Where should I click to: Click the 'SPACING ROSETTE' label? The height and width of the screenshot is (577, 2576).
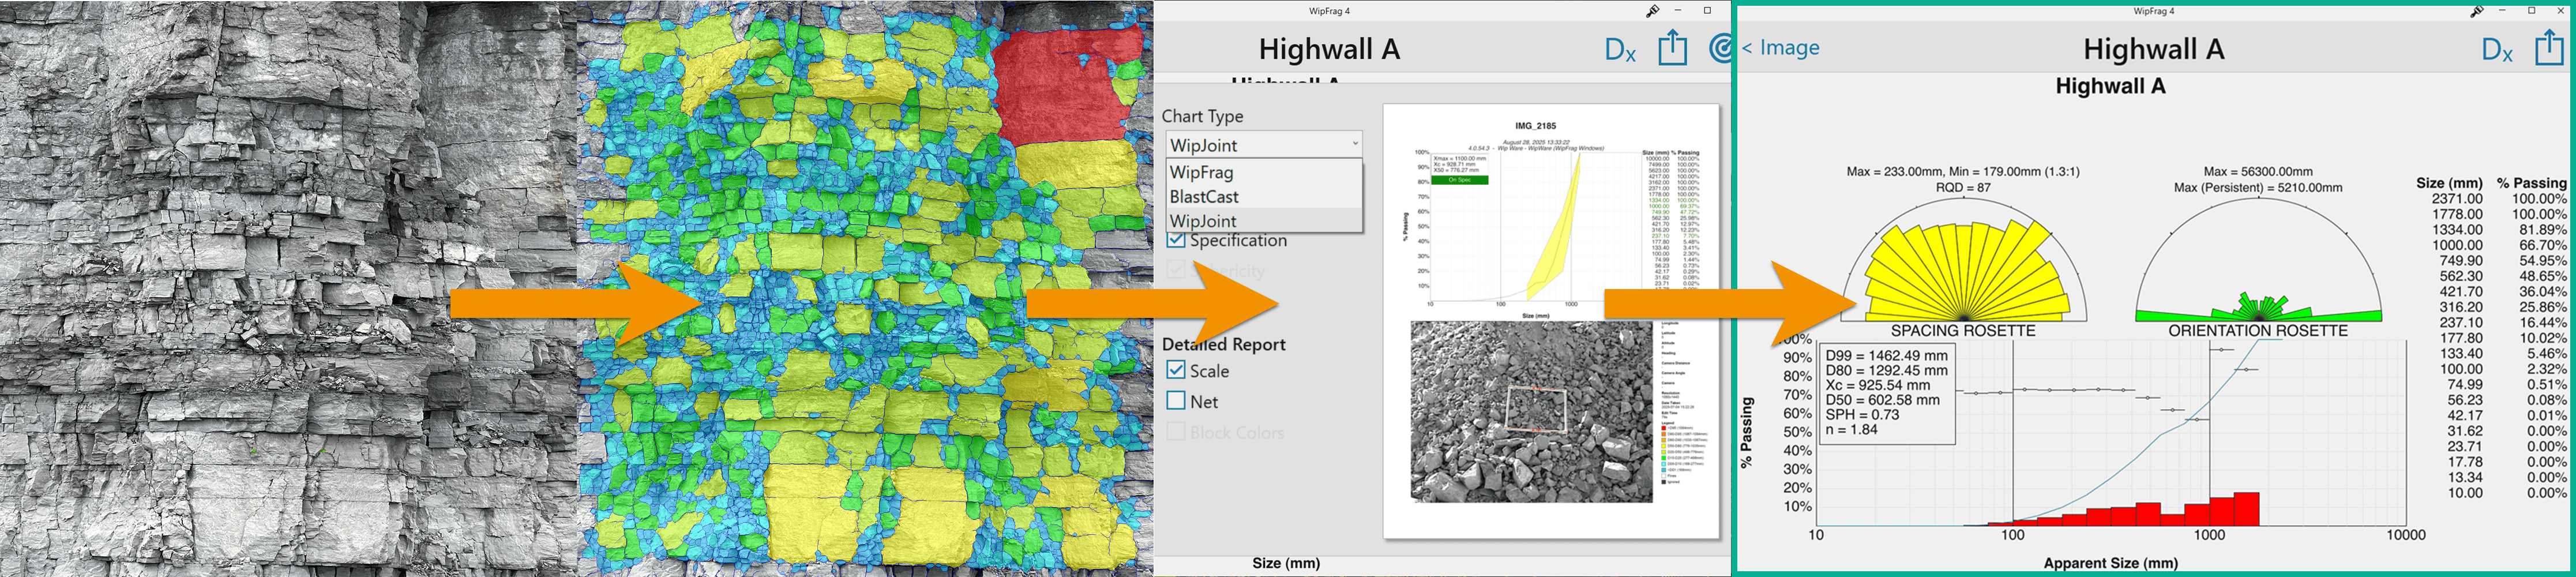[x=1963, y=331]
